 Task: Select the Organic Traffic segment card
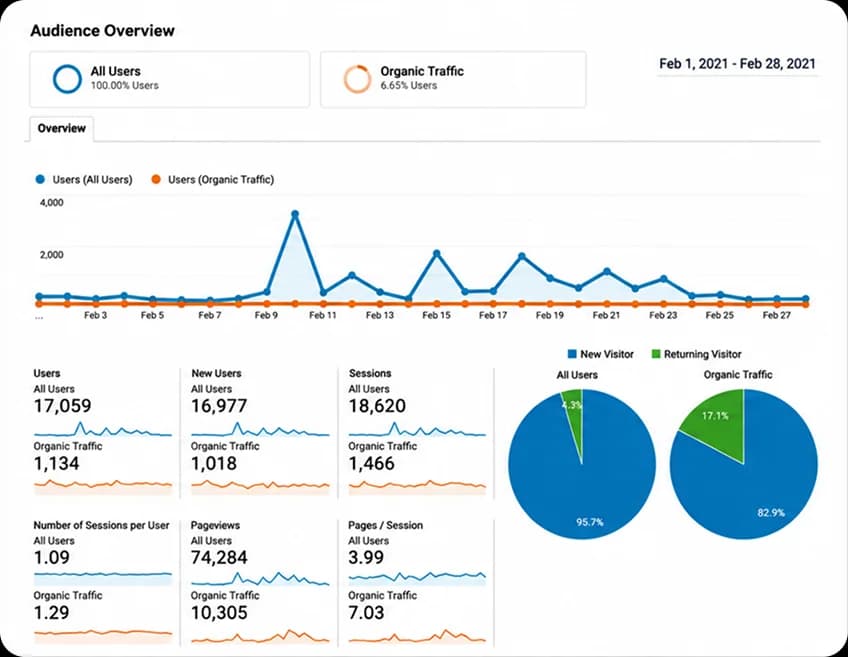(453, 79)
